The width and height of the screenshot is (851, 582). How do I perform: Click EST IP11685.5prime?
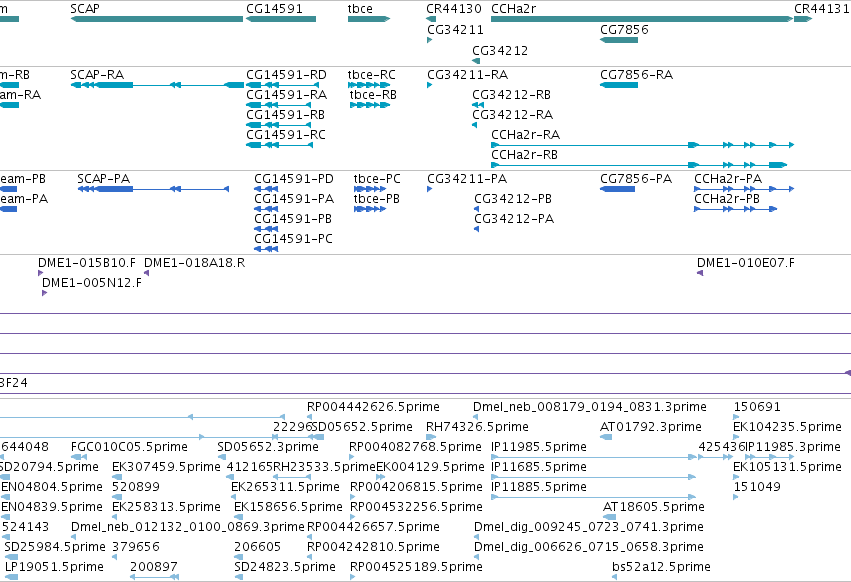tap(538, 467)
